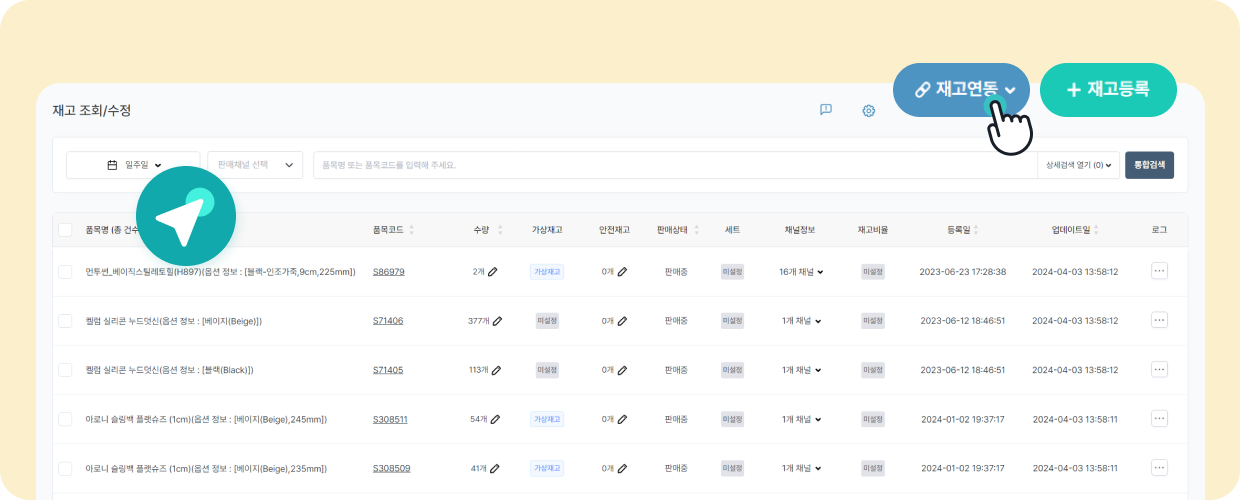Check the 먼투썬_베이직스틸레토힐 row checkbox
Viewport: 1240px width, 500px height.
(65, 271)
